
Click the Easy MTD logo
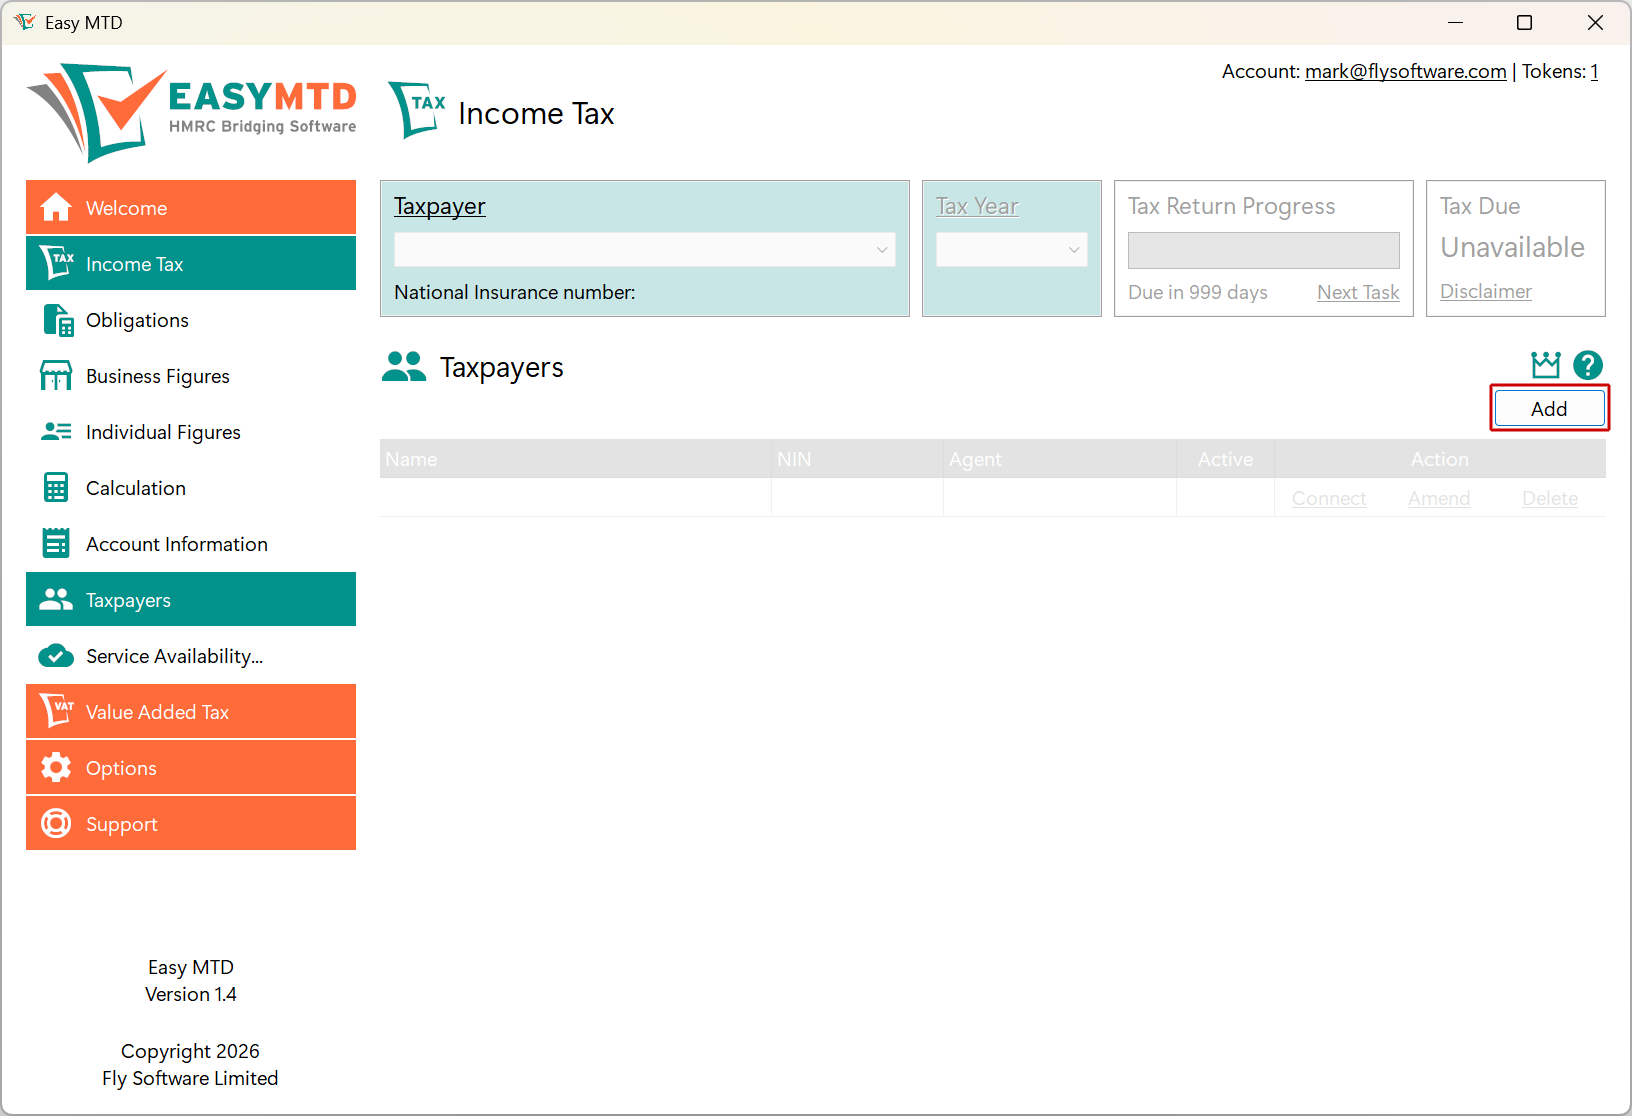pos(191,112)
